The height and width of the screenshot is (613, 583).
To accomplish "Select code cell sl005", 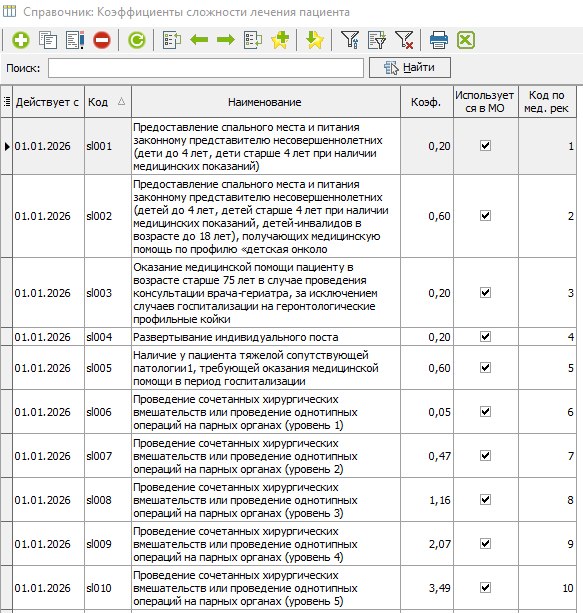I will pos(108,368).
